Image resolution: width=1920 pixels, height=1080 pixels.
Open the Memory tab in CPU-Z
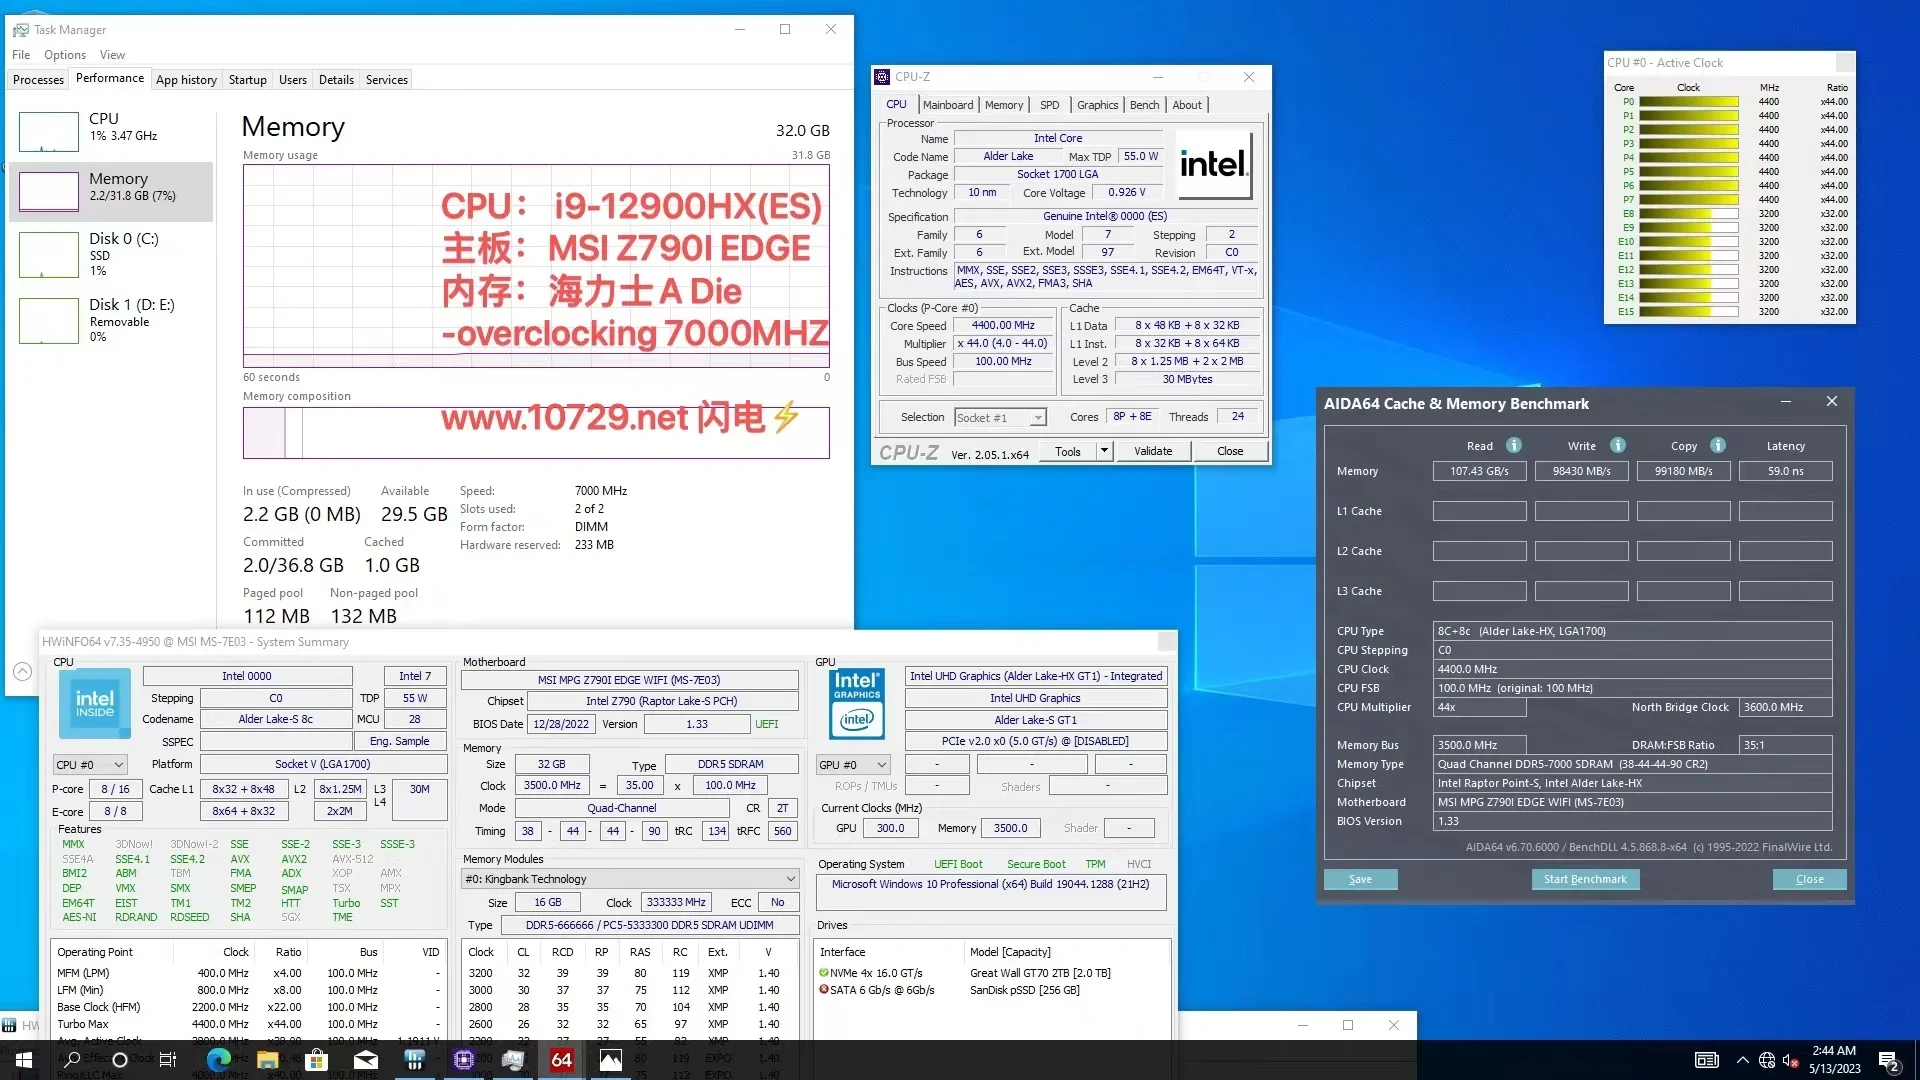pyautogui.click(x=1004, y=105)
